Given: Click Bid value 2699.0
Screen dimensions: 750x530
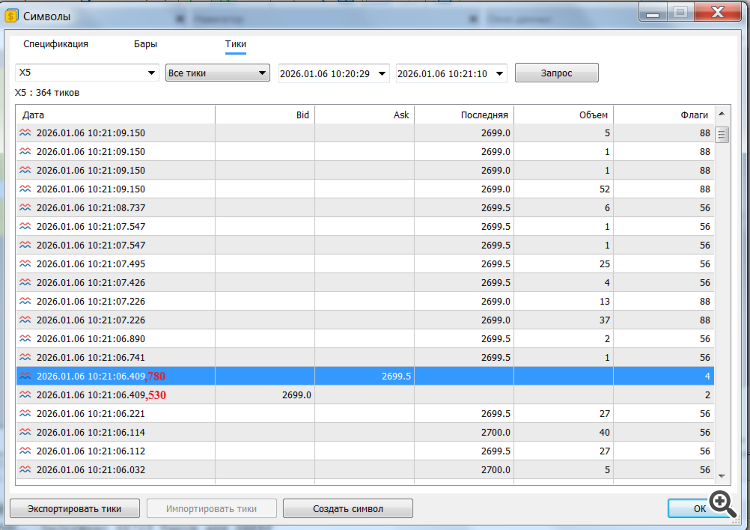Looking at the screenshot, I should [297, 395].
